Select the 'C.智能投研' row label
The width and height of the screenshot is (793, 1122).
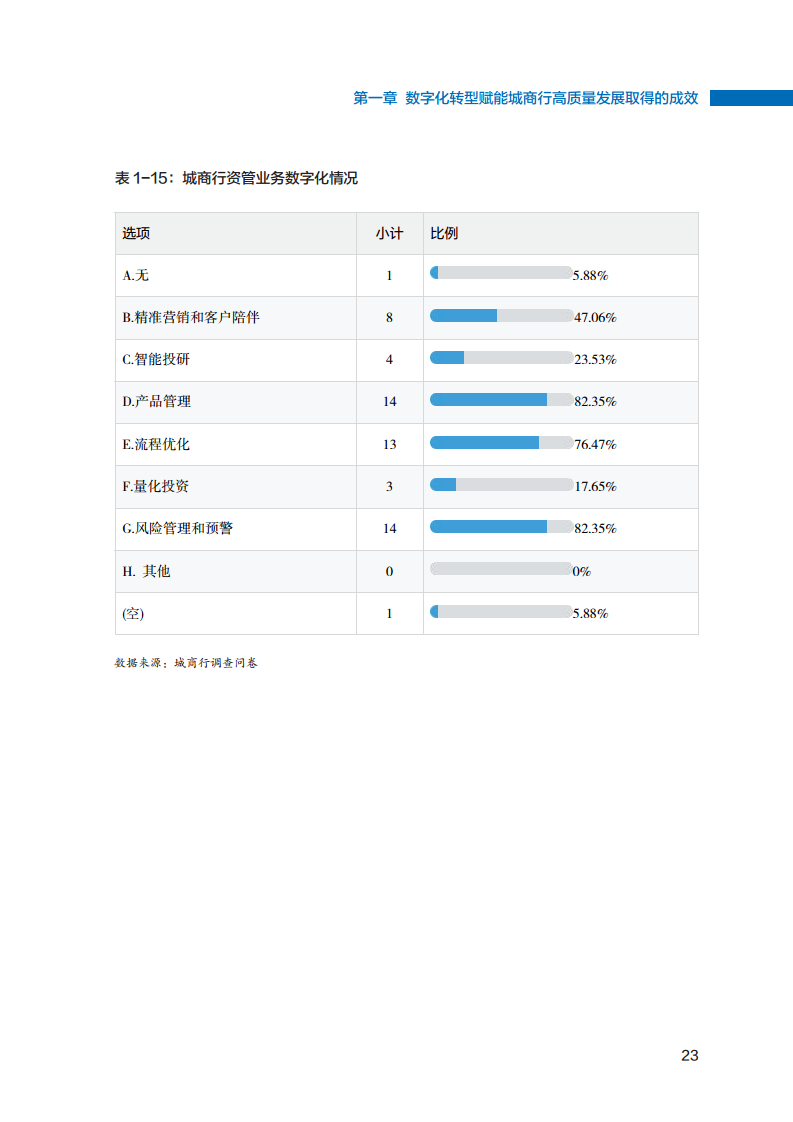click(x=156, y=359)
